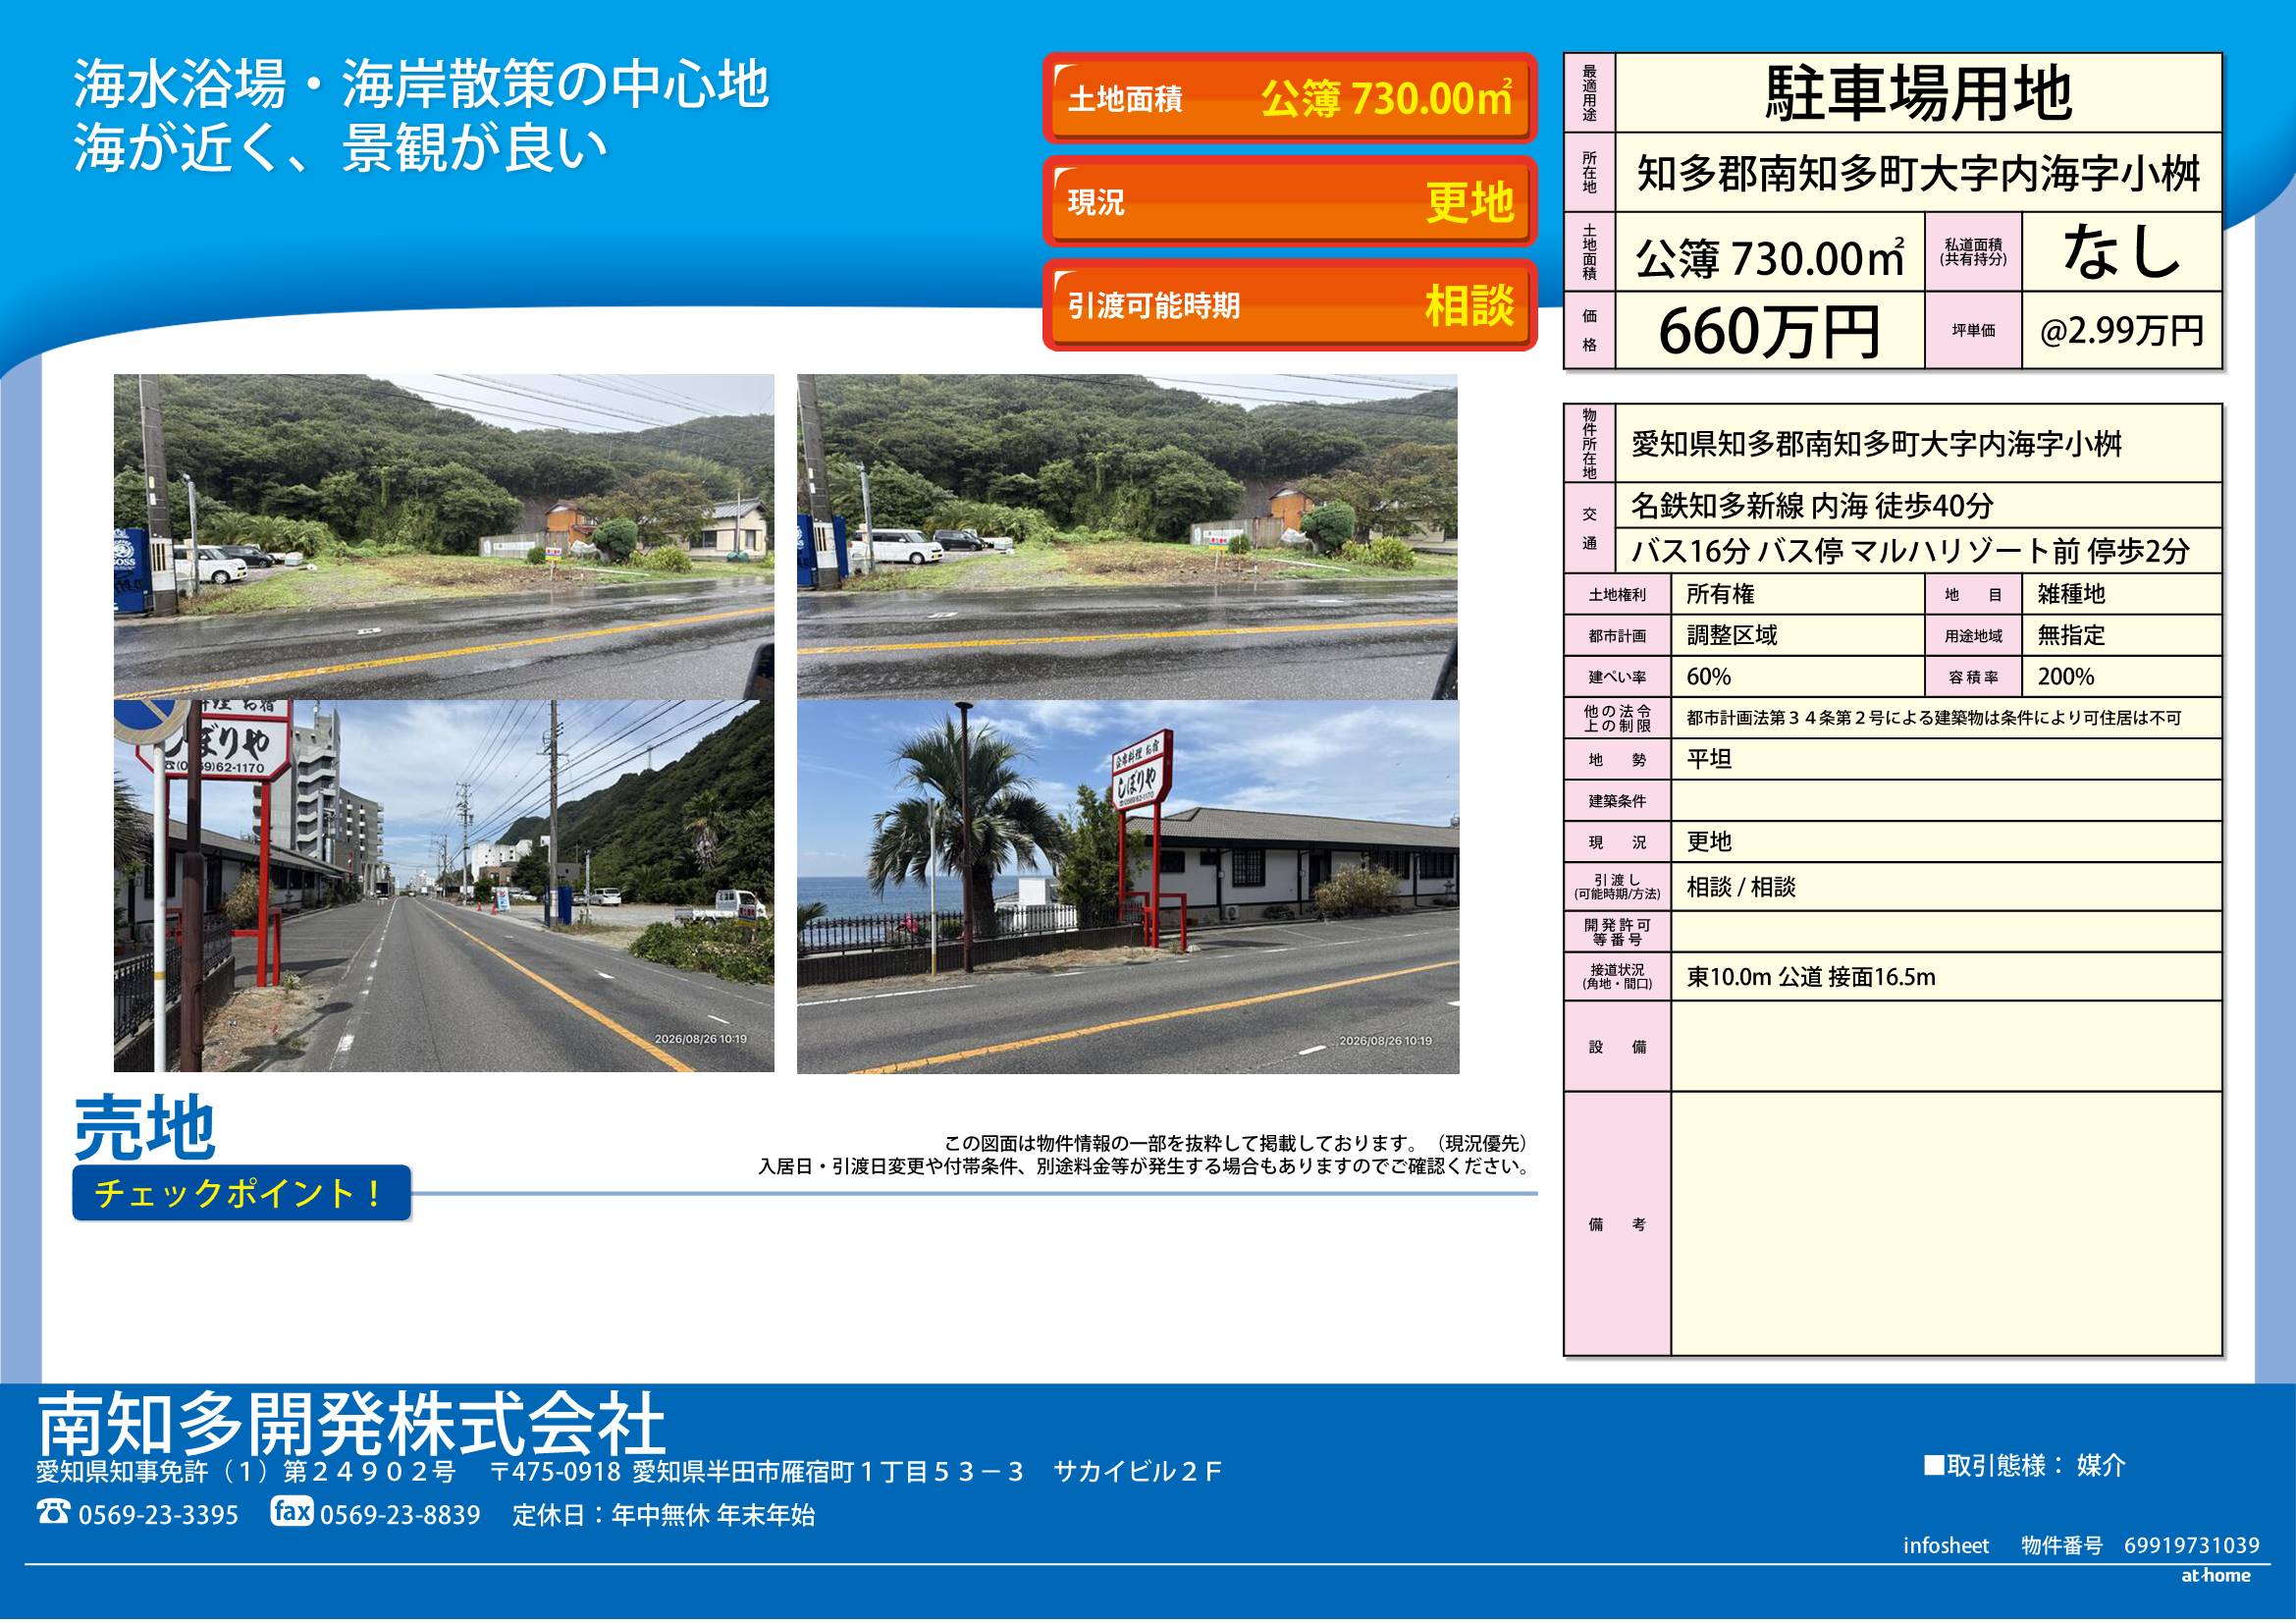Screen dimensions: 2296x1623
Task: Click the company name 南知多開発株式会社
Action: pyautogui.click(x=351, y=1426)
